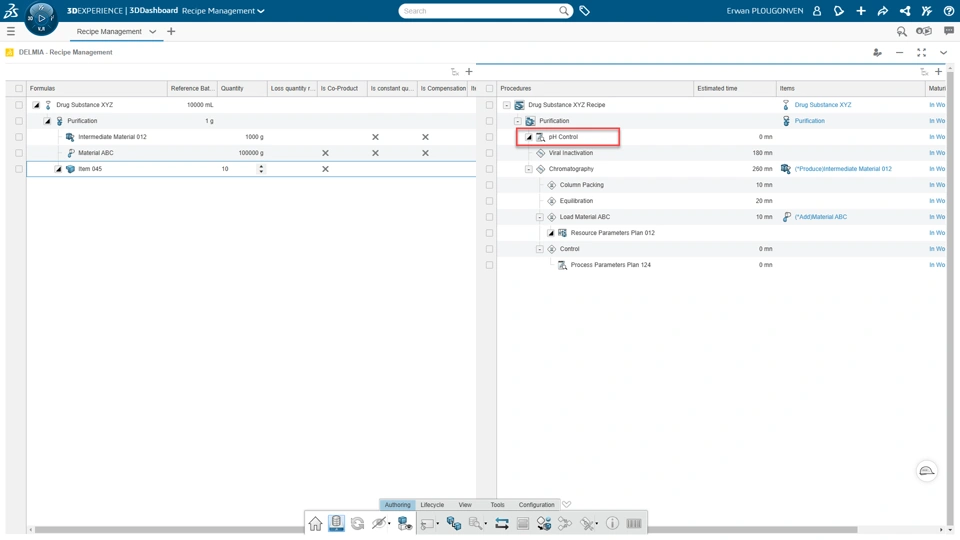Open the help question mark icon
Screen dimensions: 960x540
click(x=949, y=11)
